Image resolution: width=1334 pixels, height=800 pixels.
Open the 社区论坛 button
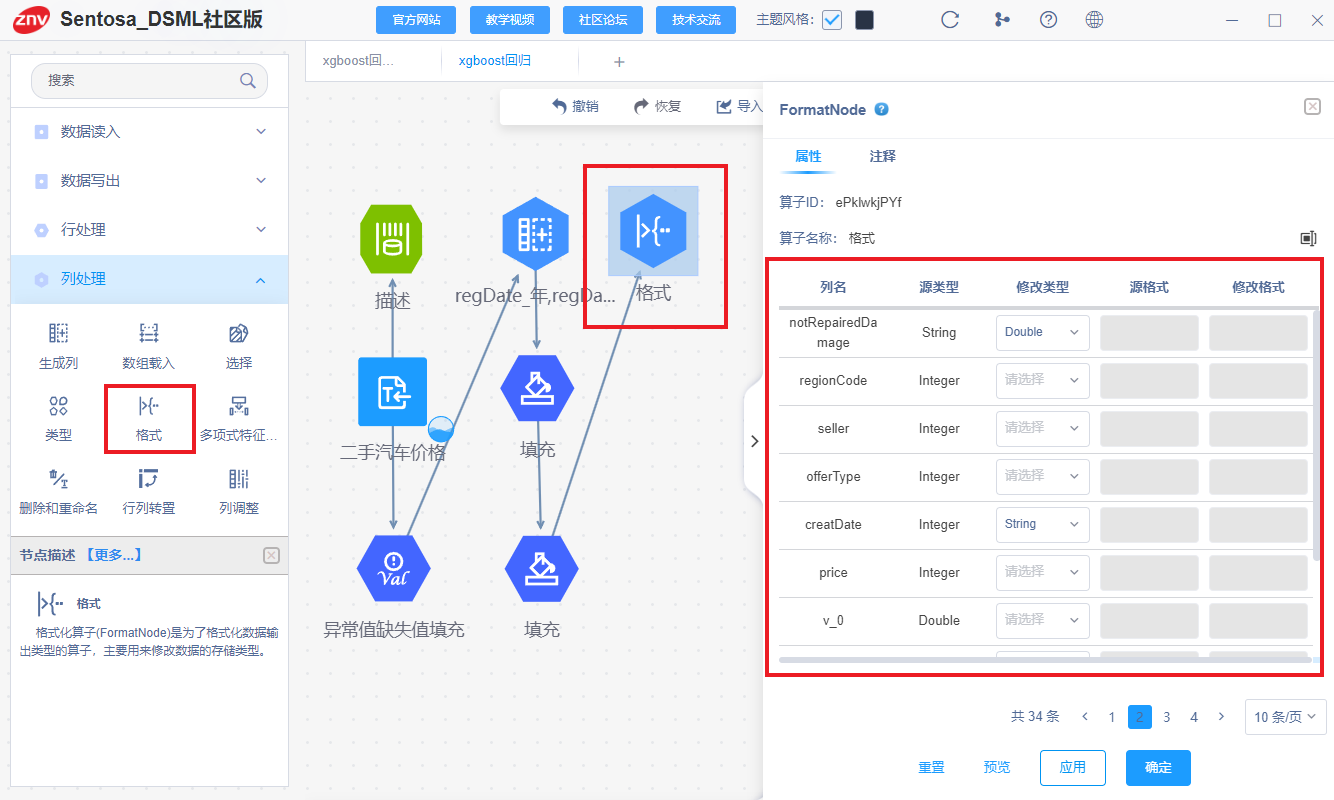(x=603, y=20)
